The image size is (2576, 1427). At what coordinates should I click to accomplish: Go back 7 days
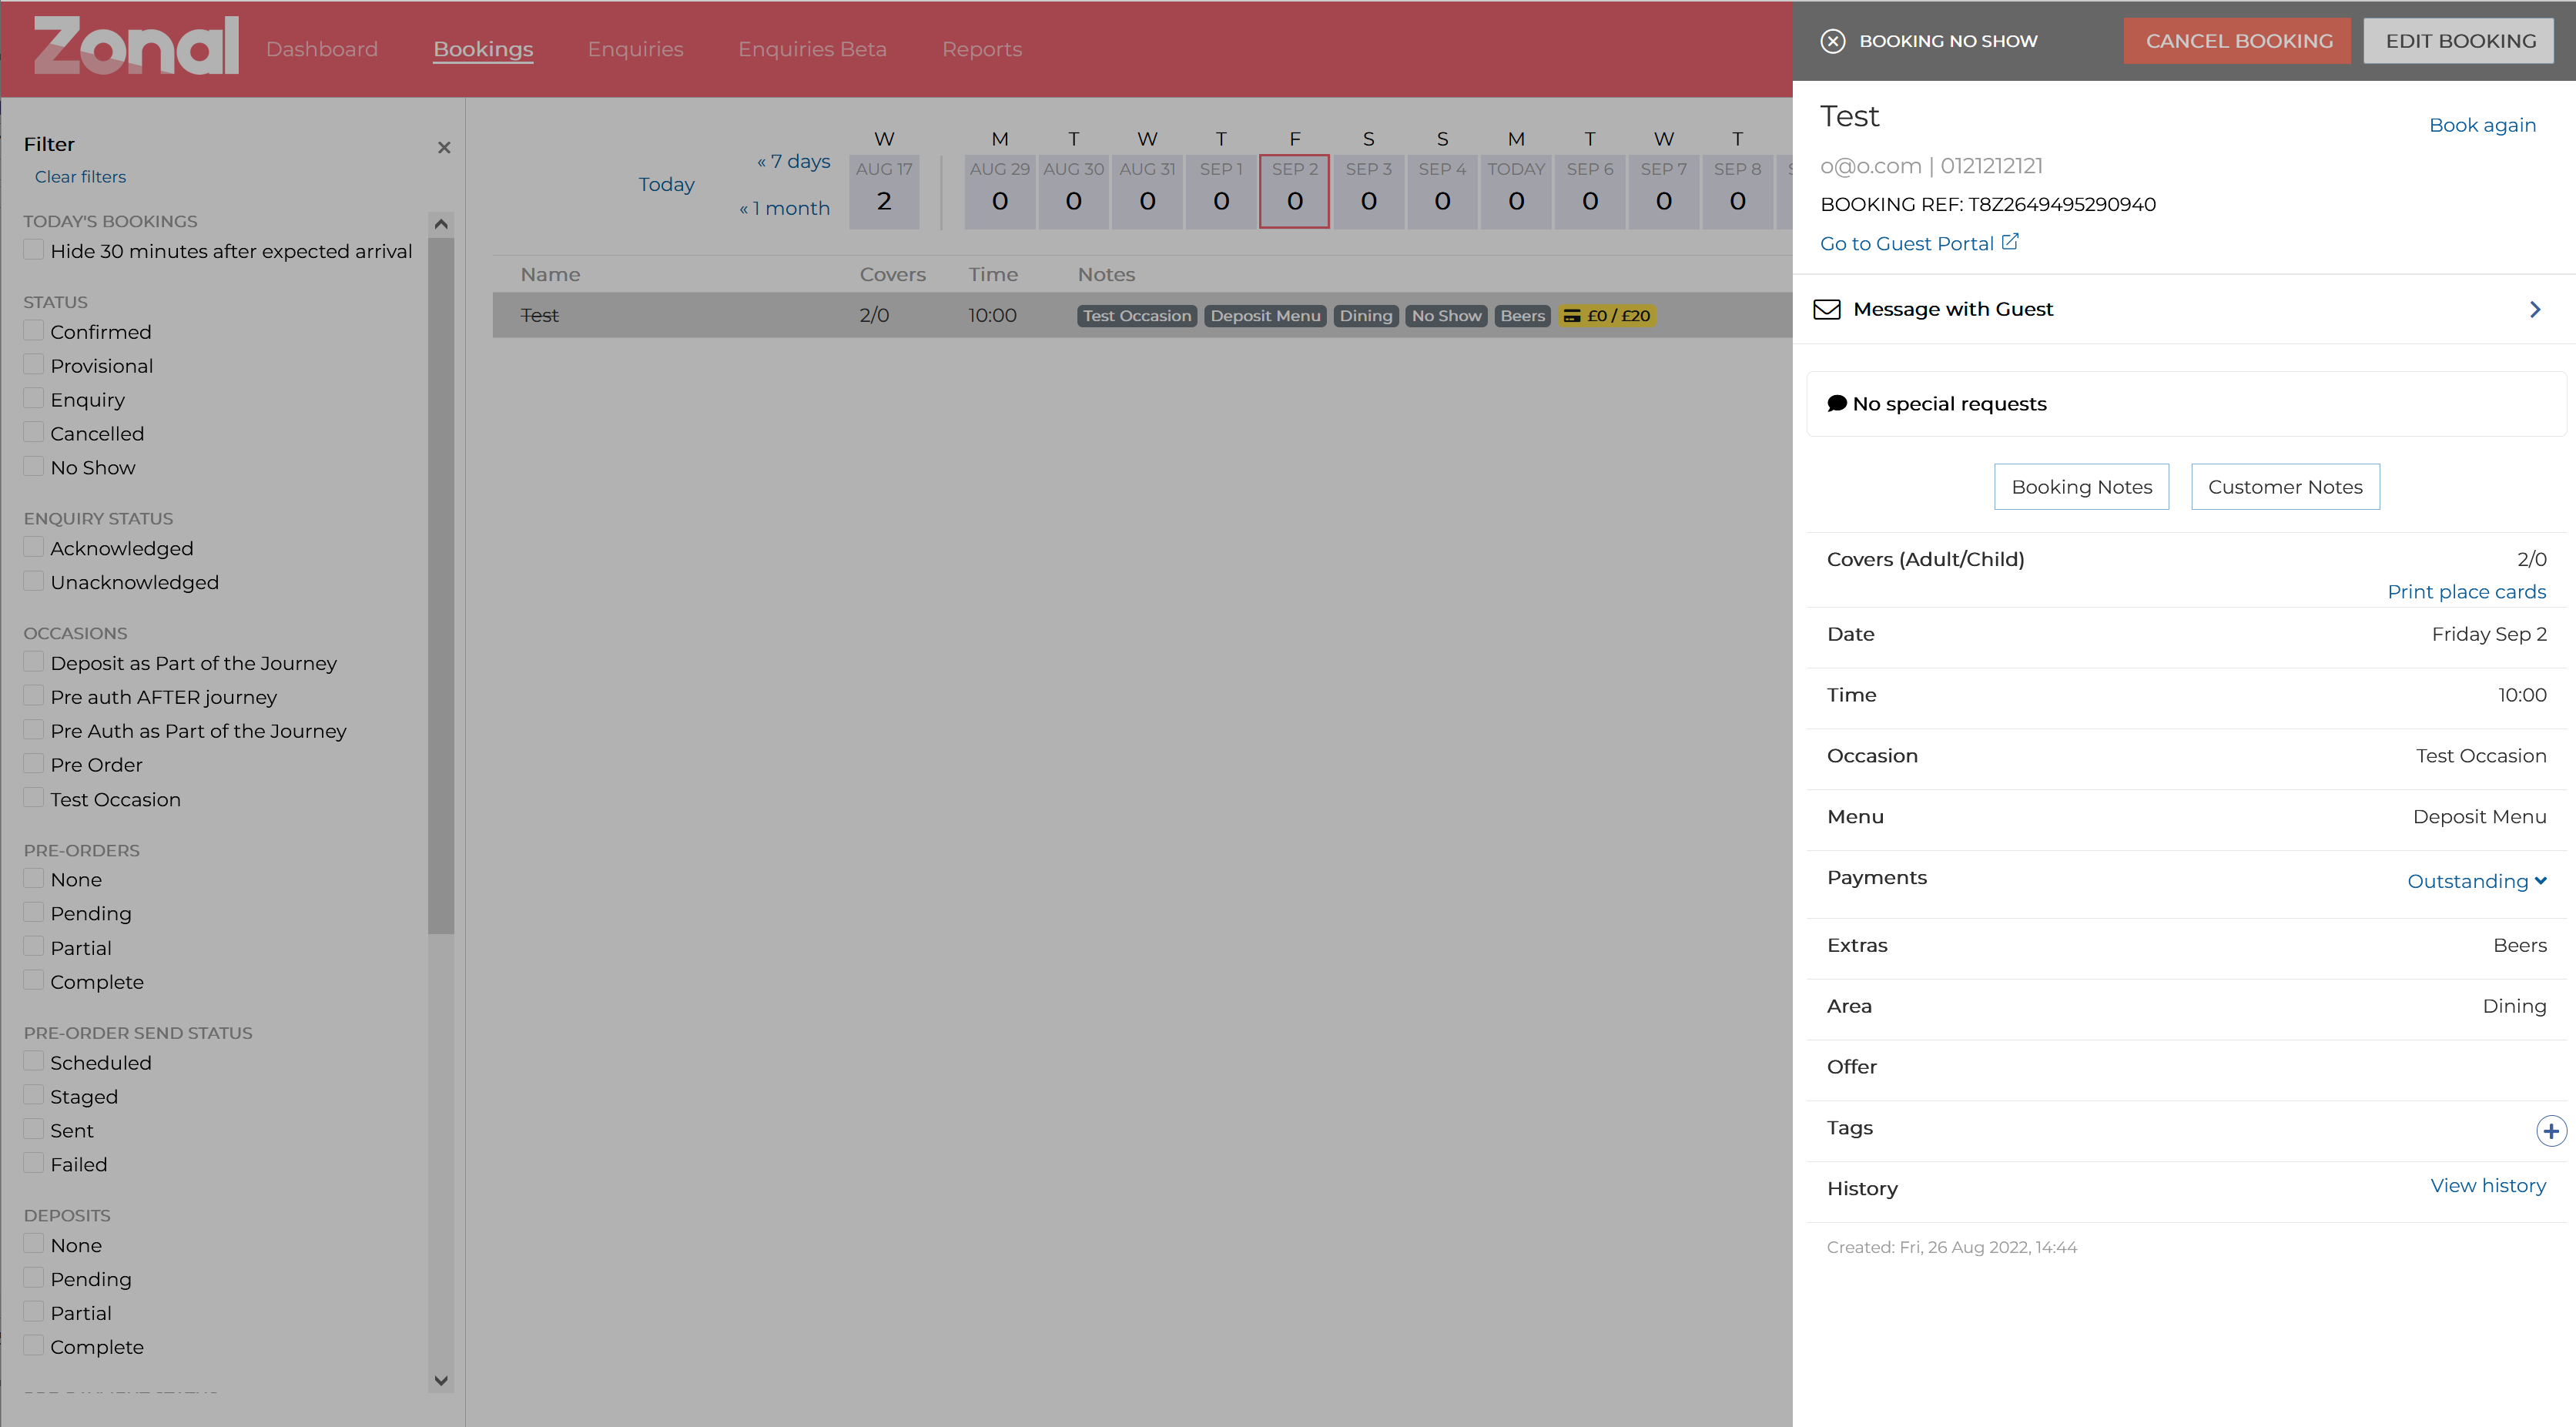[x=793, y=161]
